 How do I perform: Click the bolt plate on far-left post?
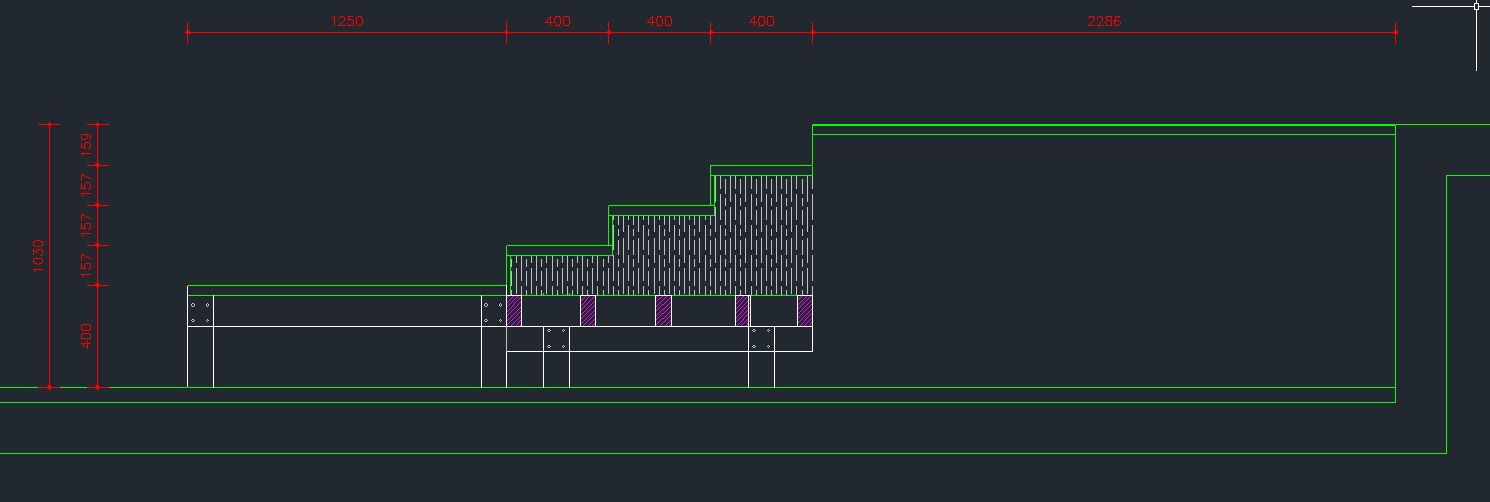tap(200, 312)
